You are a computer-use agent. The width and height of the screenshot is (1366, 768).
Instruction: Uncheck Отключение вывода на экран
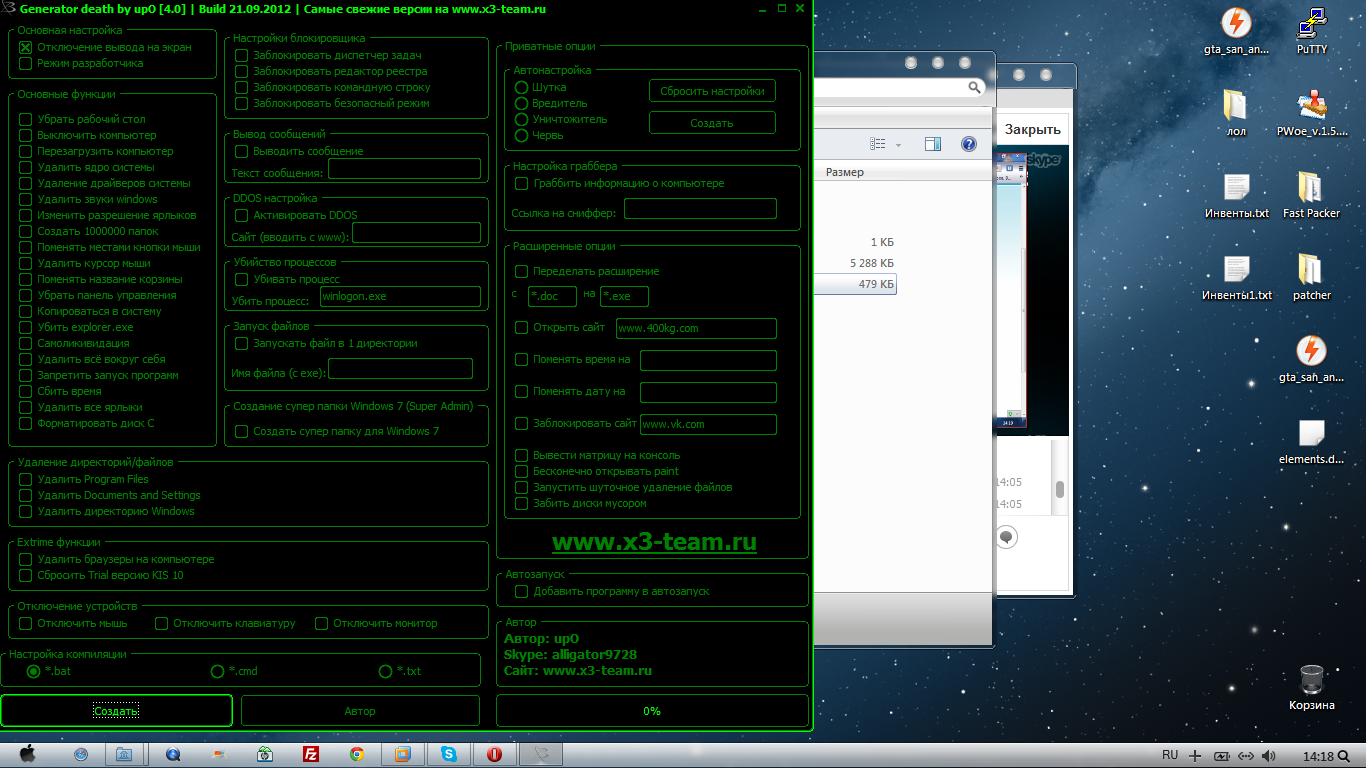[x=26, y=47]
